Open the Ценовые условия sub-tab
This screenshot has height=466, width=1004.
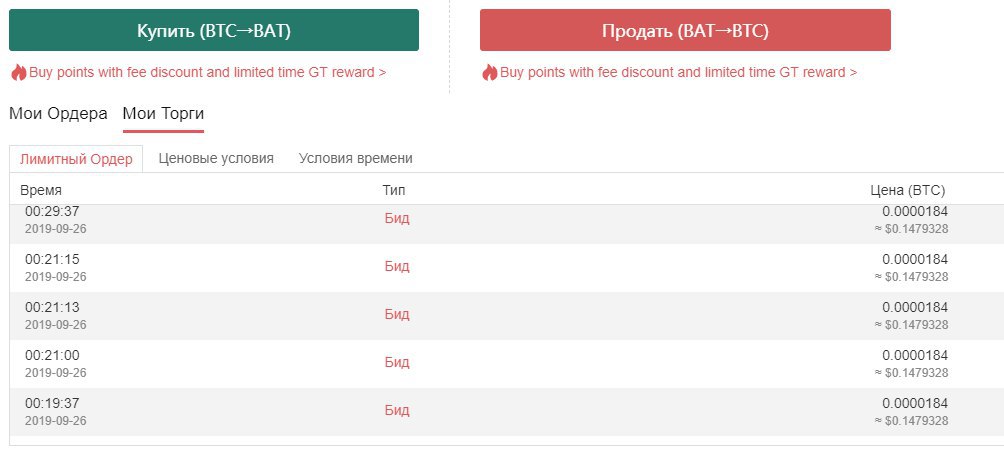pyautogui.click(x=216, y=158)
